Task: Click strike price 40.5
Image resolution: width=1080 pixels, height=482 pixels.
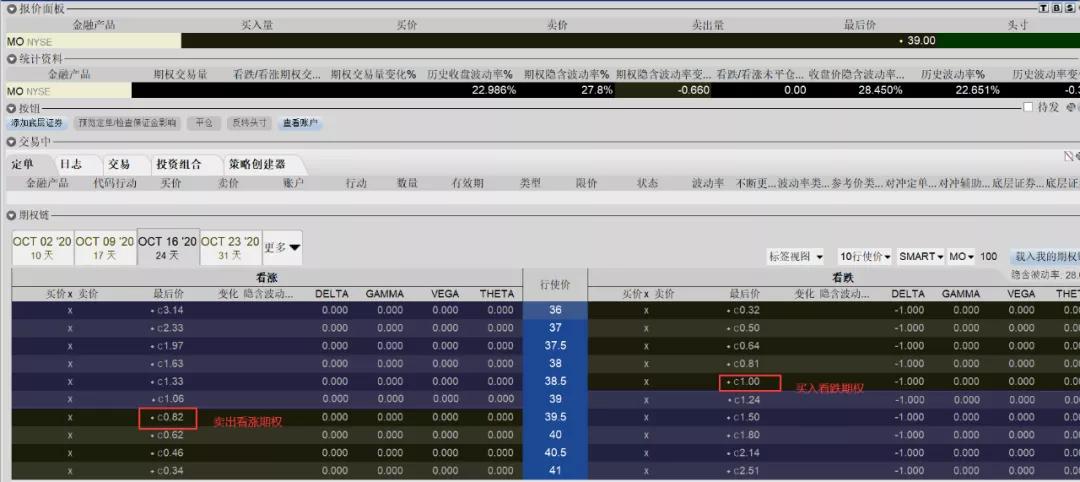Action: 555,453
